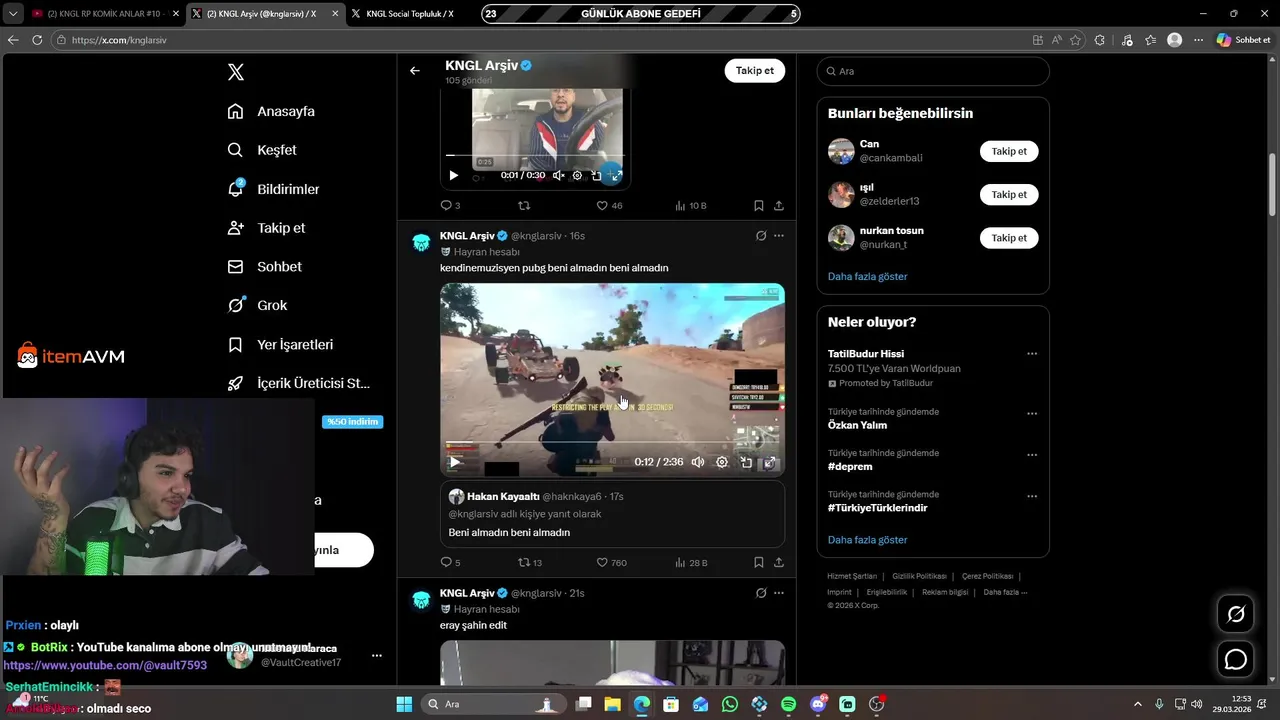Show hidden system tray icons

(x=1137, y=704)
